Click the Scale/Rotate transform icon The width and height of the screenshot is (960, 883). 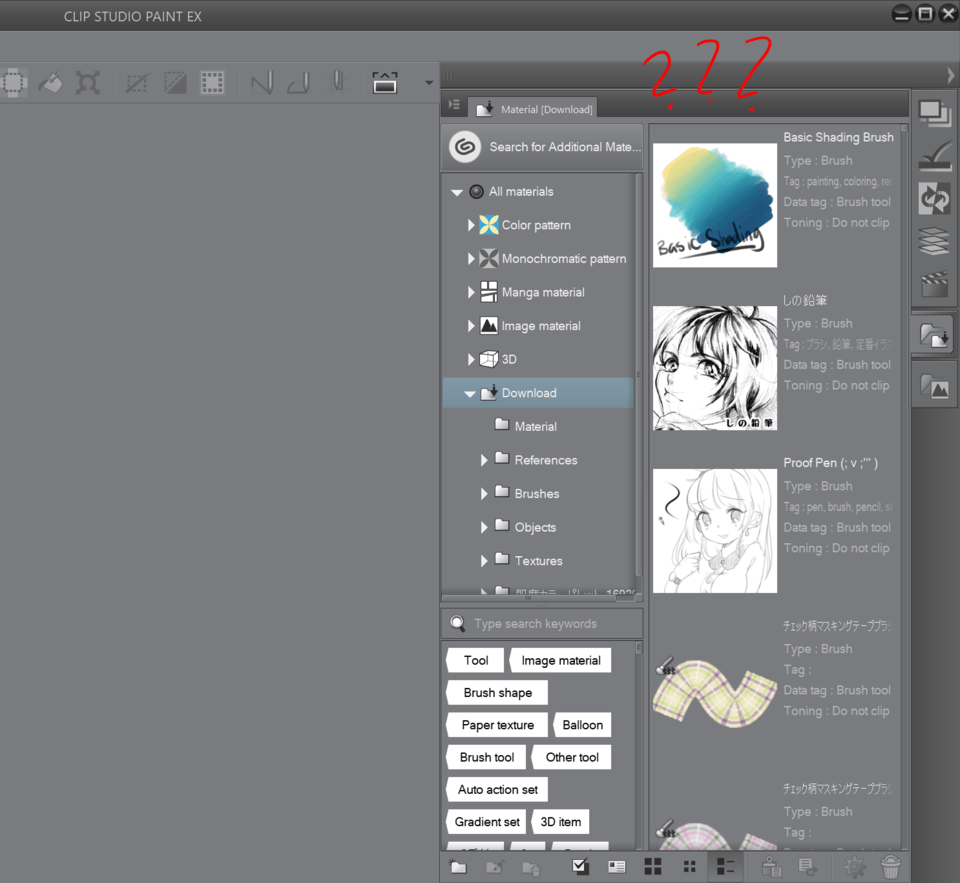(x=88, y=82)
